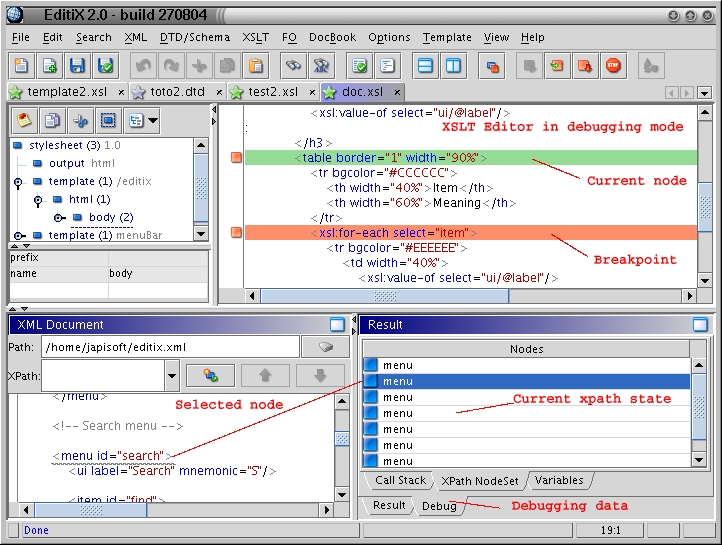Click the split-horizontal view toolbar icon
Image resolution: width=722 pixels, height=545 pixels.
point(424,66)
